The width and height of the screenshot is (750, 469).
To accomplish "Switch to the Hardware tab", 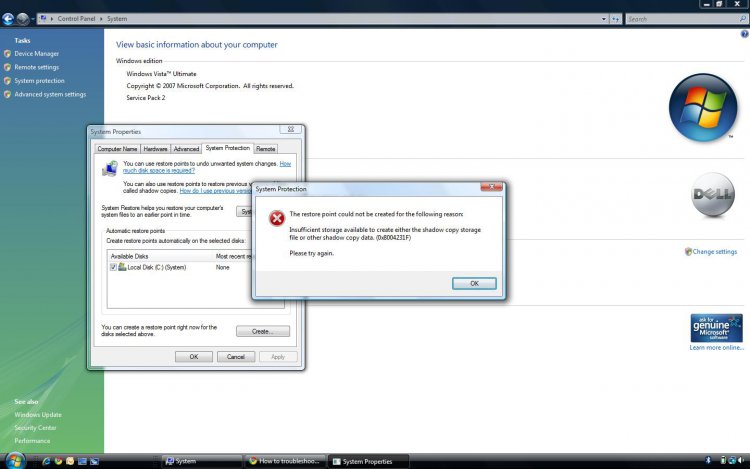I will coord(155,149).
